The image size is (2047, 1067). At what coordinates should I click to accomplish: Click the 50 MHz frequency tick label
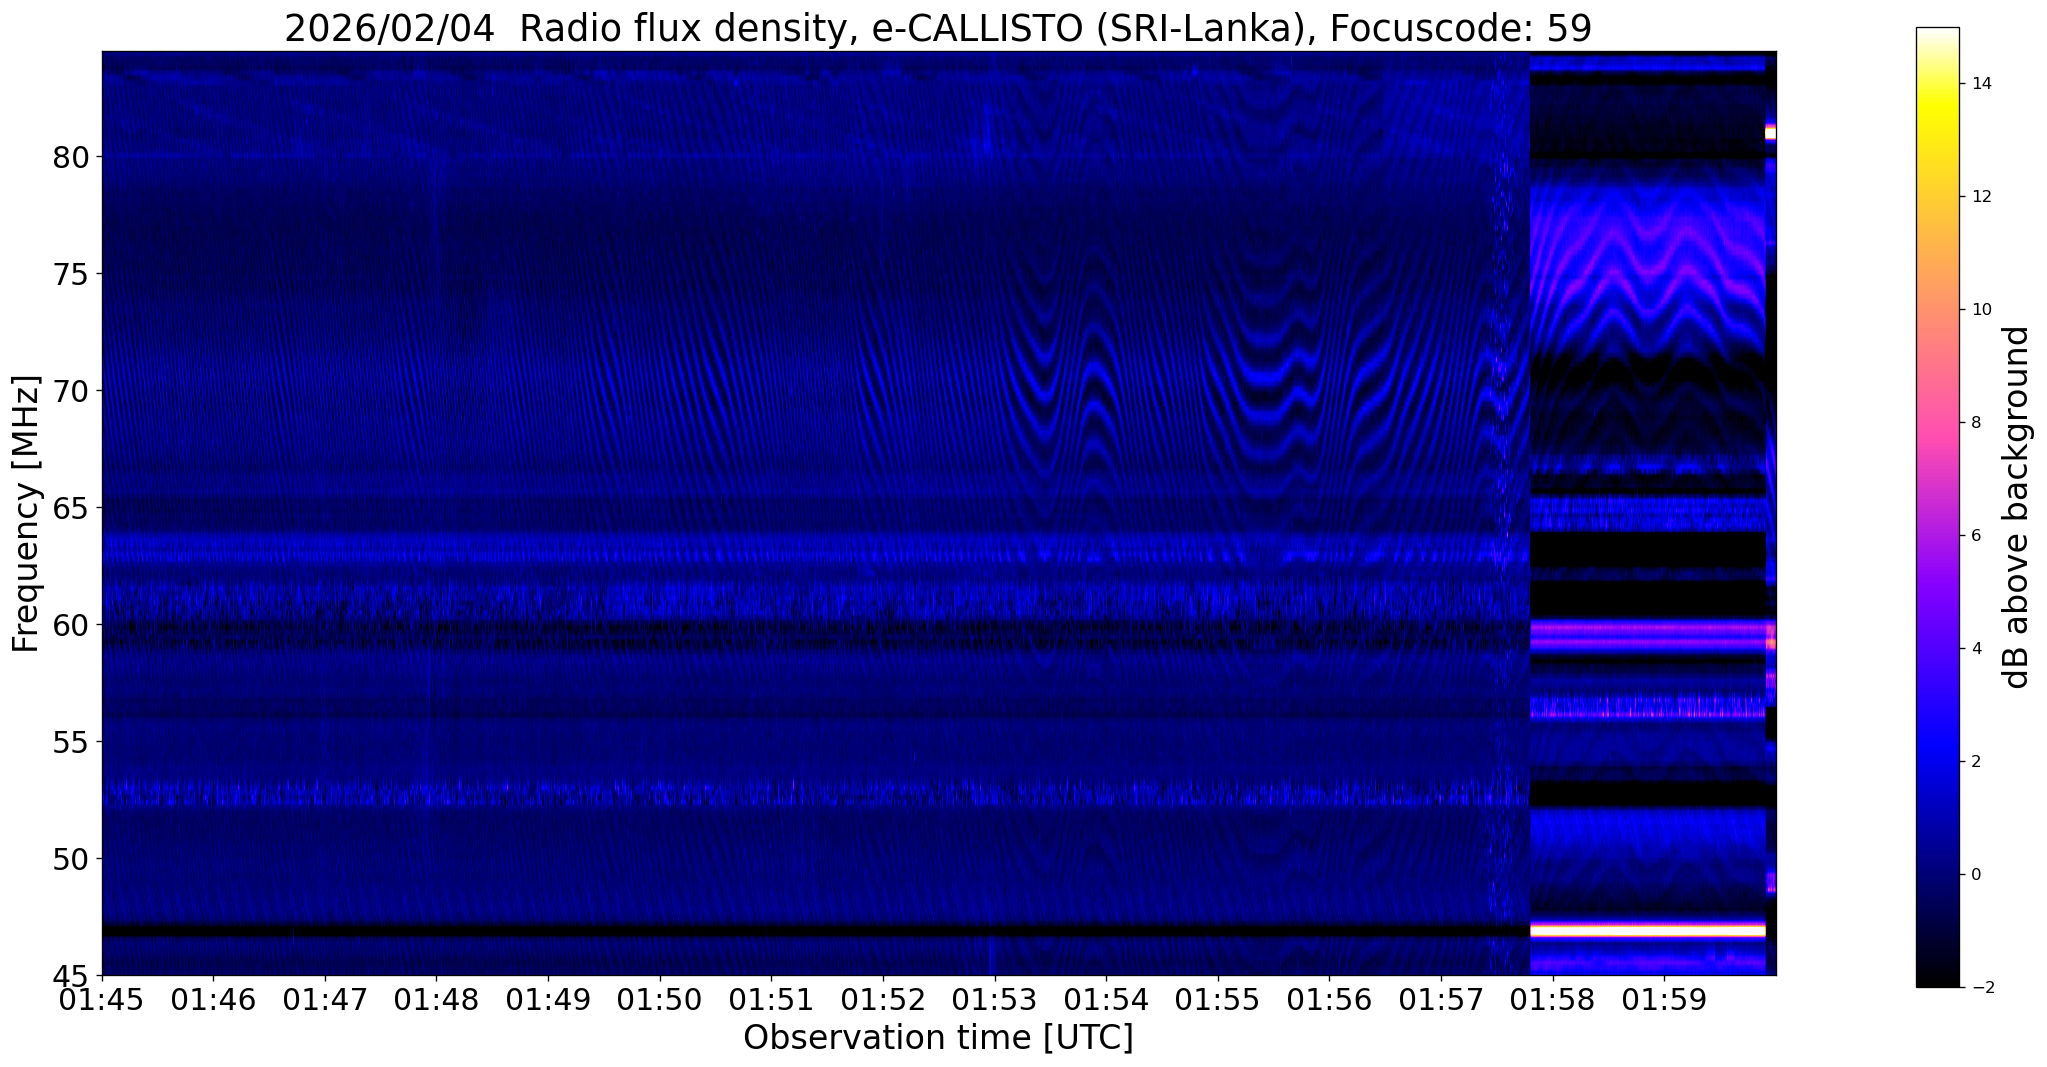point(70,859)
